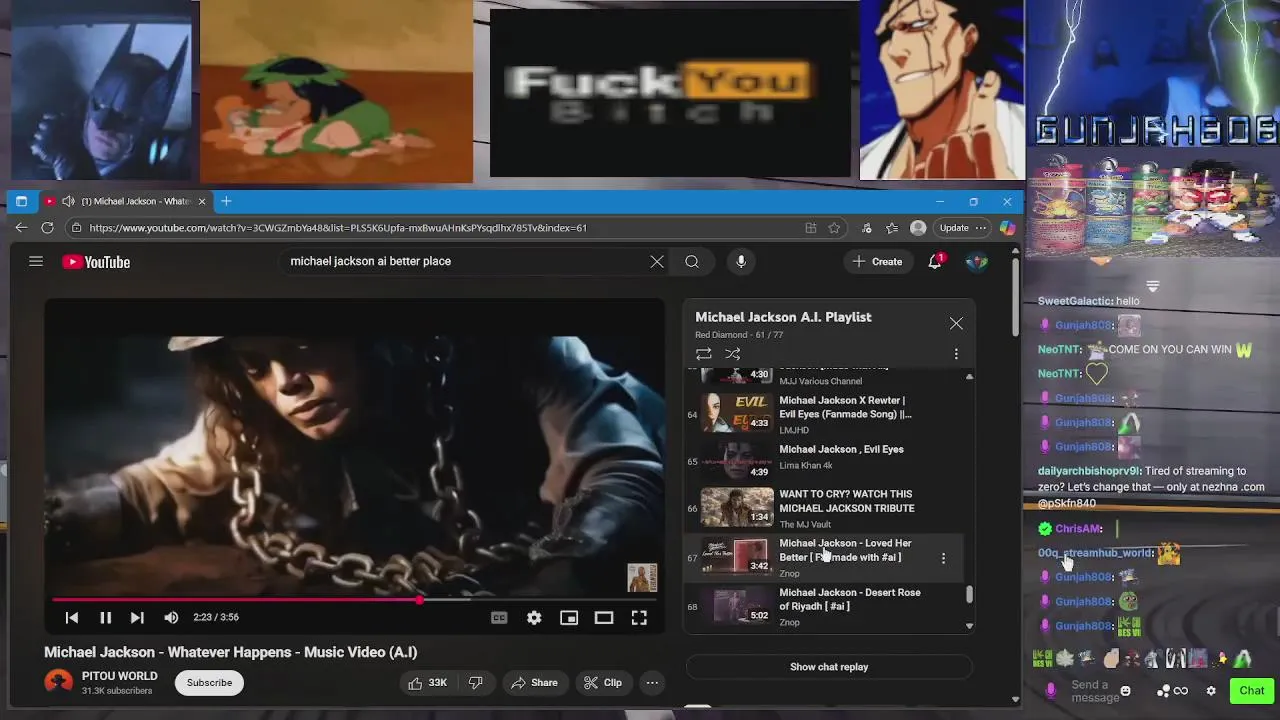Select the Michael Jackson browser tab
Image resolution: width=1280 pixels, height=720 pixels.
(125, 201)
